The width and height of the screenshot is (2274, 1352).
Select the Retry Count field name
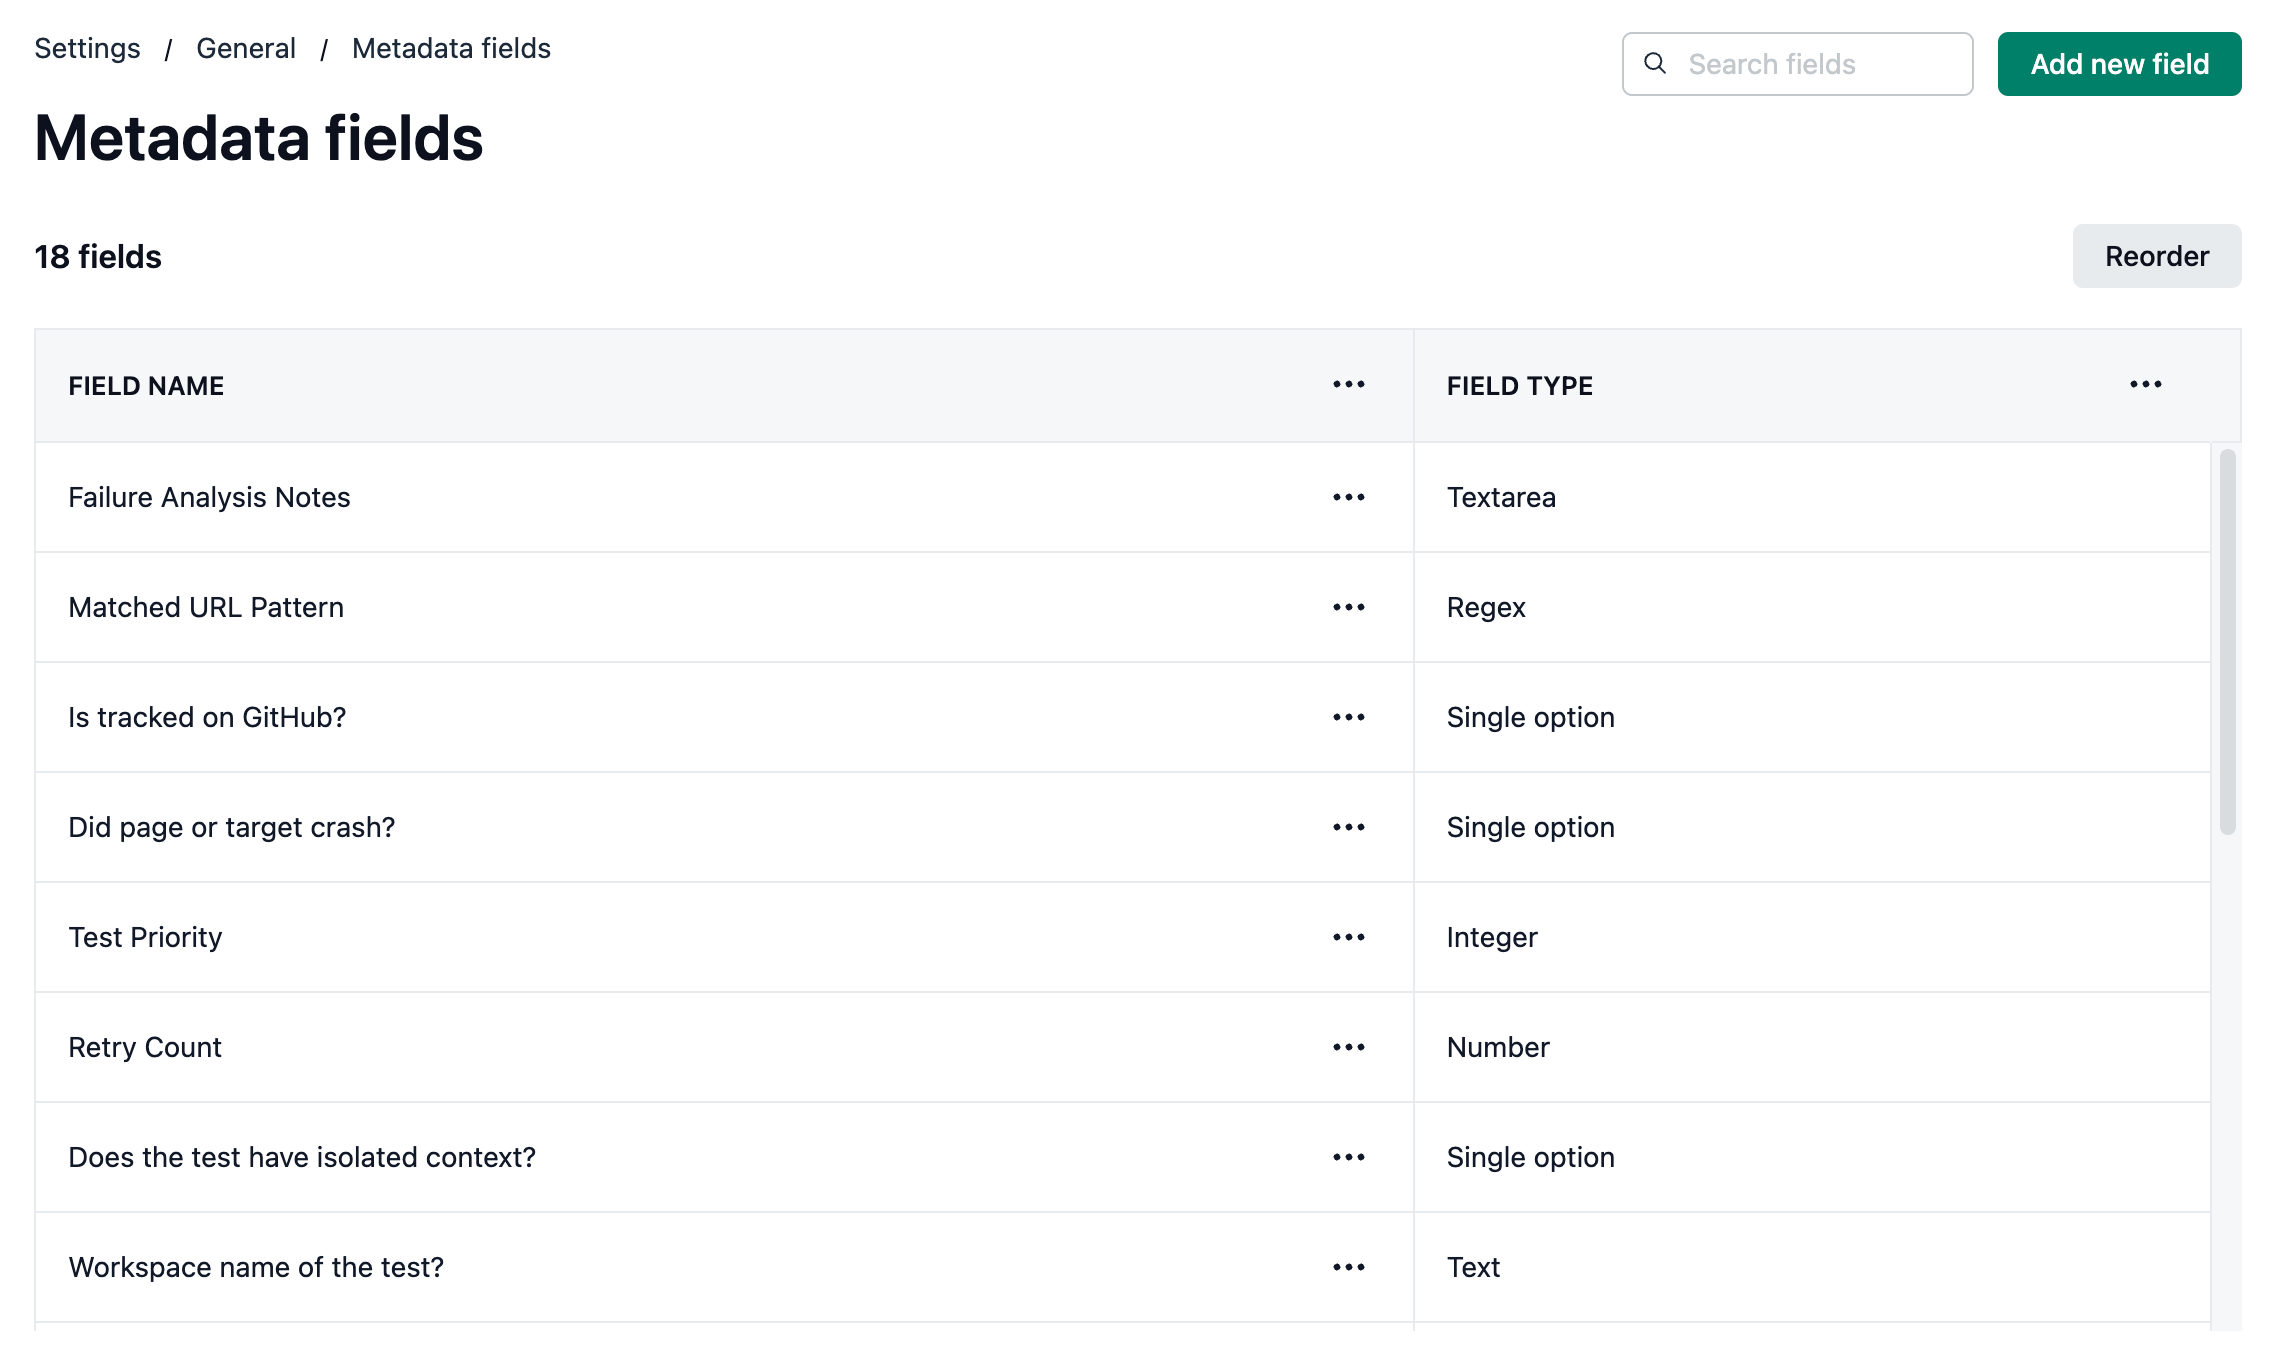tap(145, 1047)
